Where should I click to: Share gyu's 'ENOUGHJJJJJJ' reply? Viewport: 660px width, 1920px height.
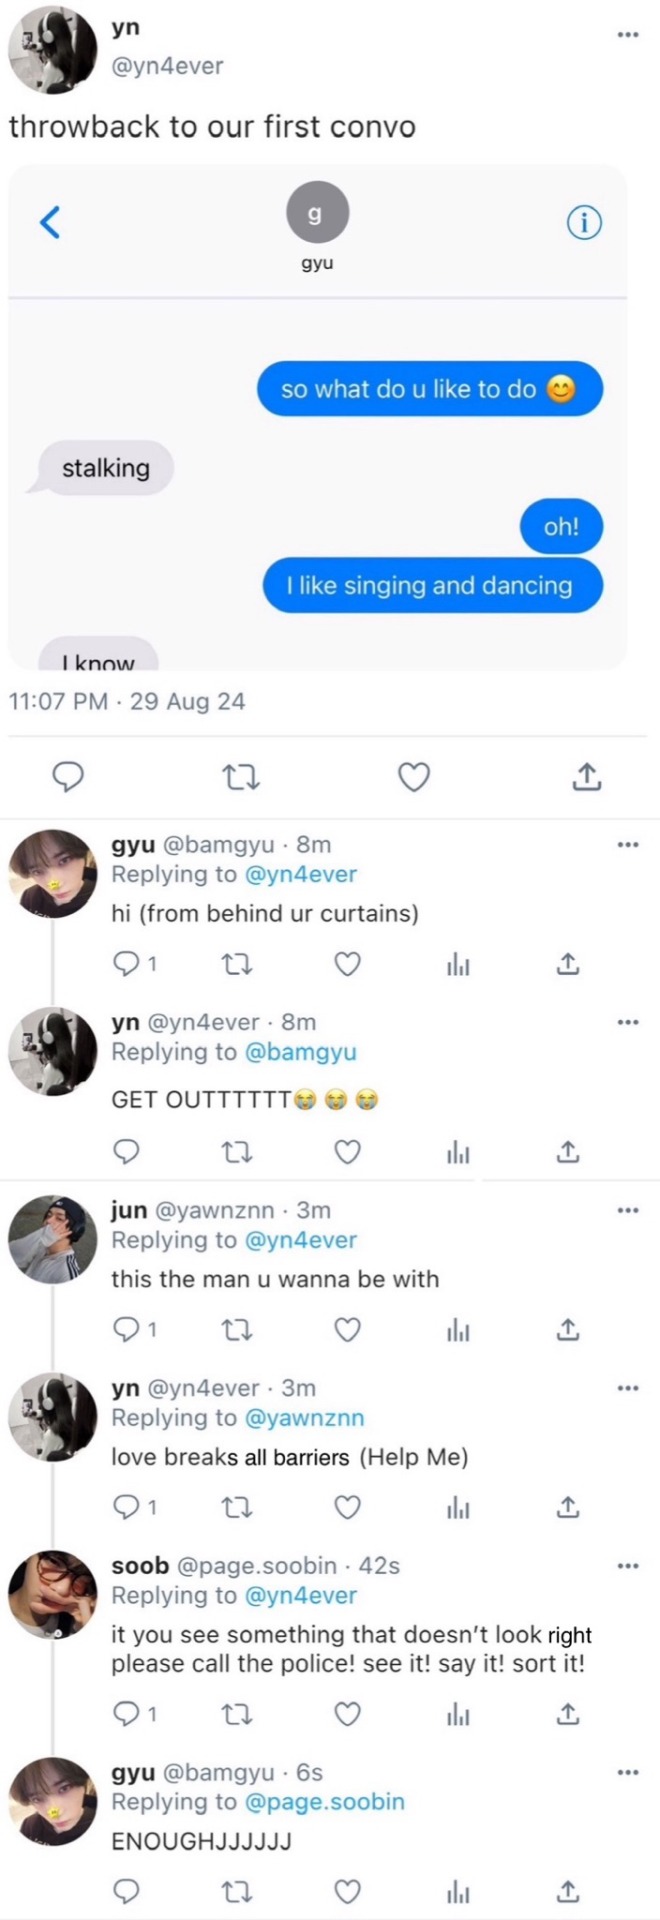coord(567,1891)
